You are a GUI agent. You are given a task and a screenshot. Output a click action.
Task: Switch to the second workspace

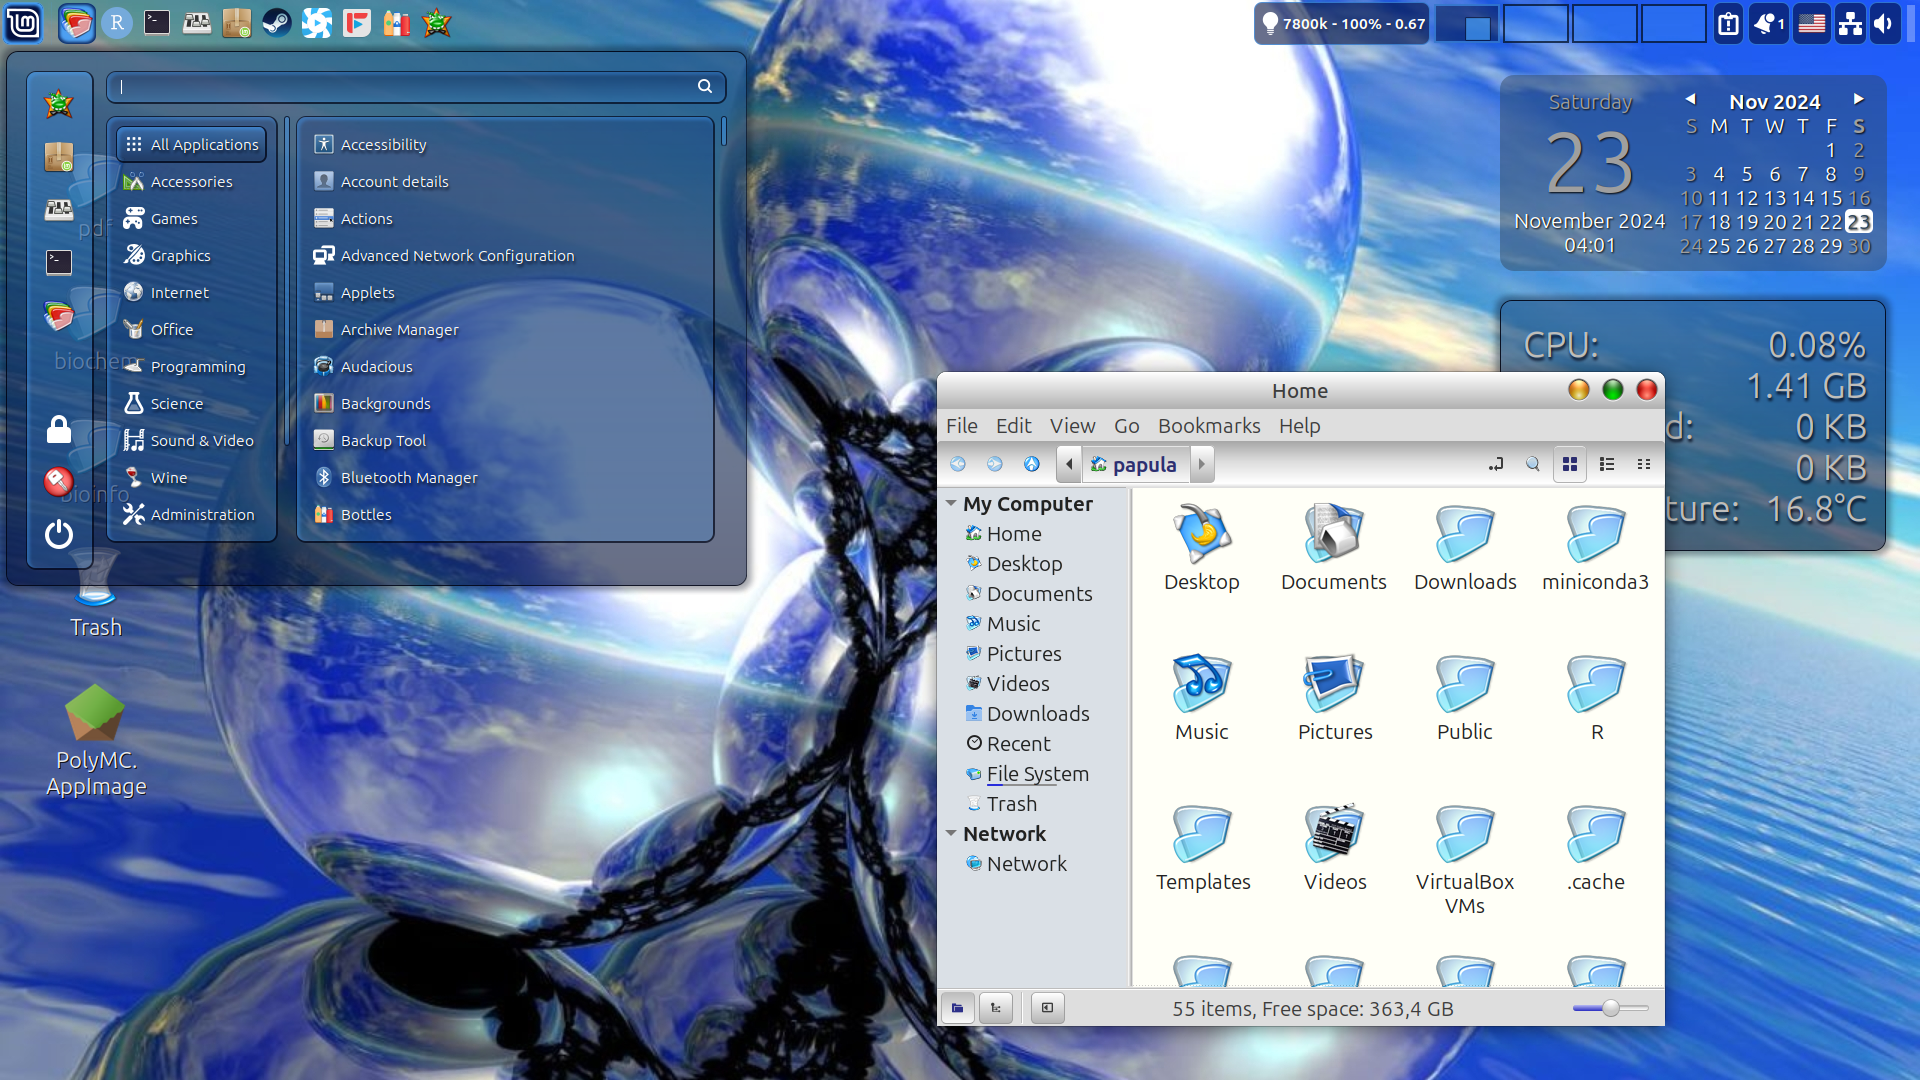pyautogui.click(x=1535, y=23)
